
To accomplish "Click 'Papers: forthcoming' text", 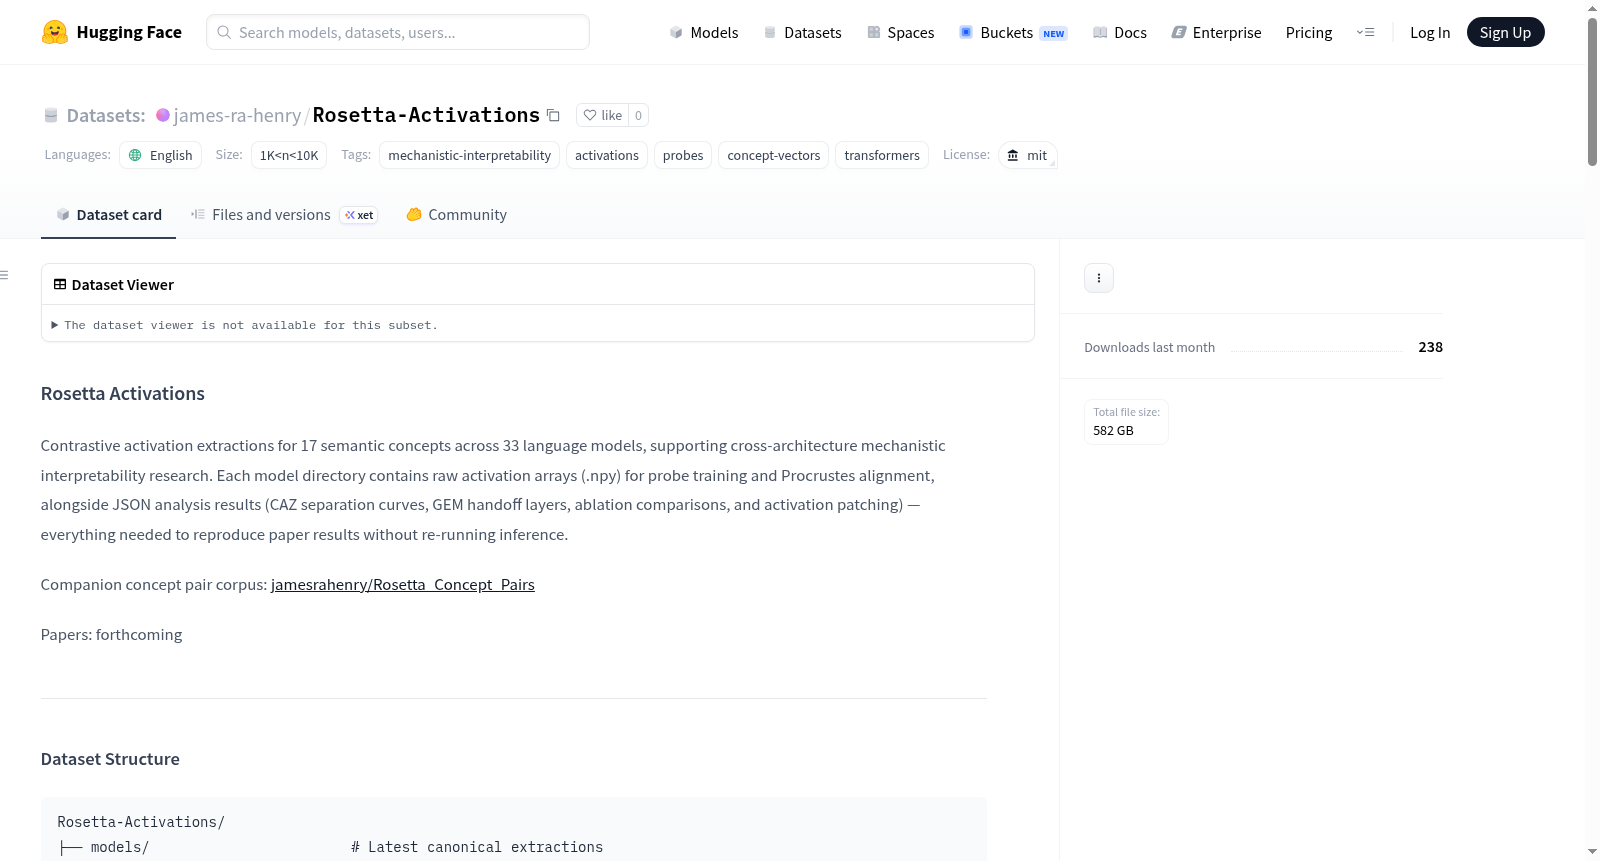I will click(x=111, y=634).
